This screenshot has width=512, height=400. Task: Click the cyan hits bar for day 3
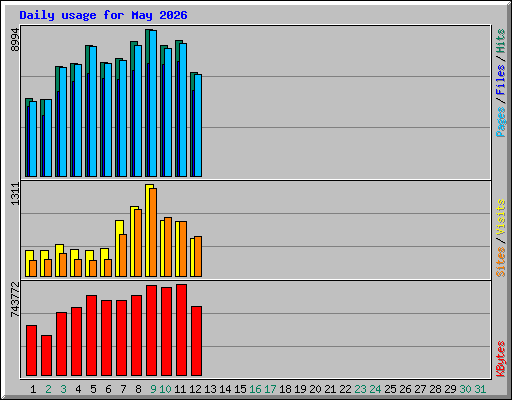click(63, 122)
